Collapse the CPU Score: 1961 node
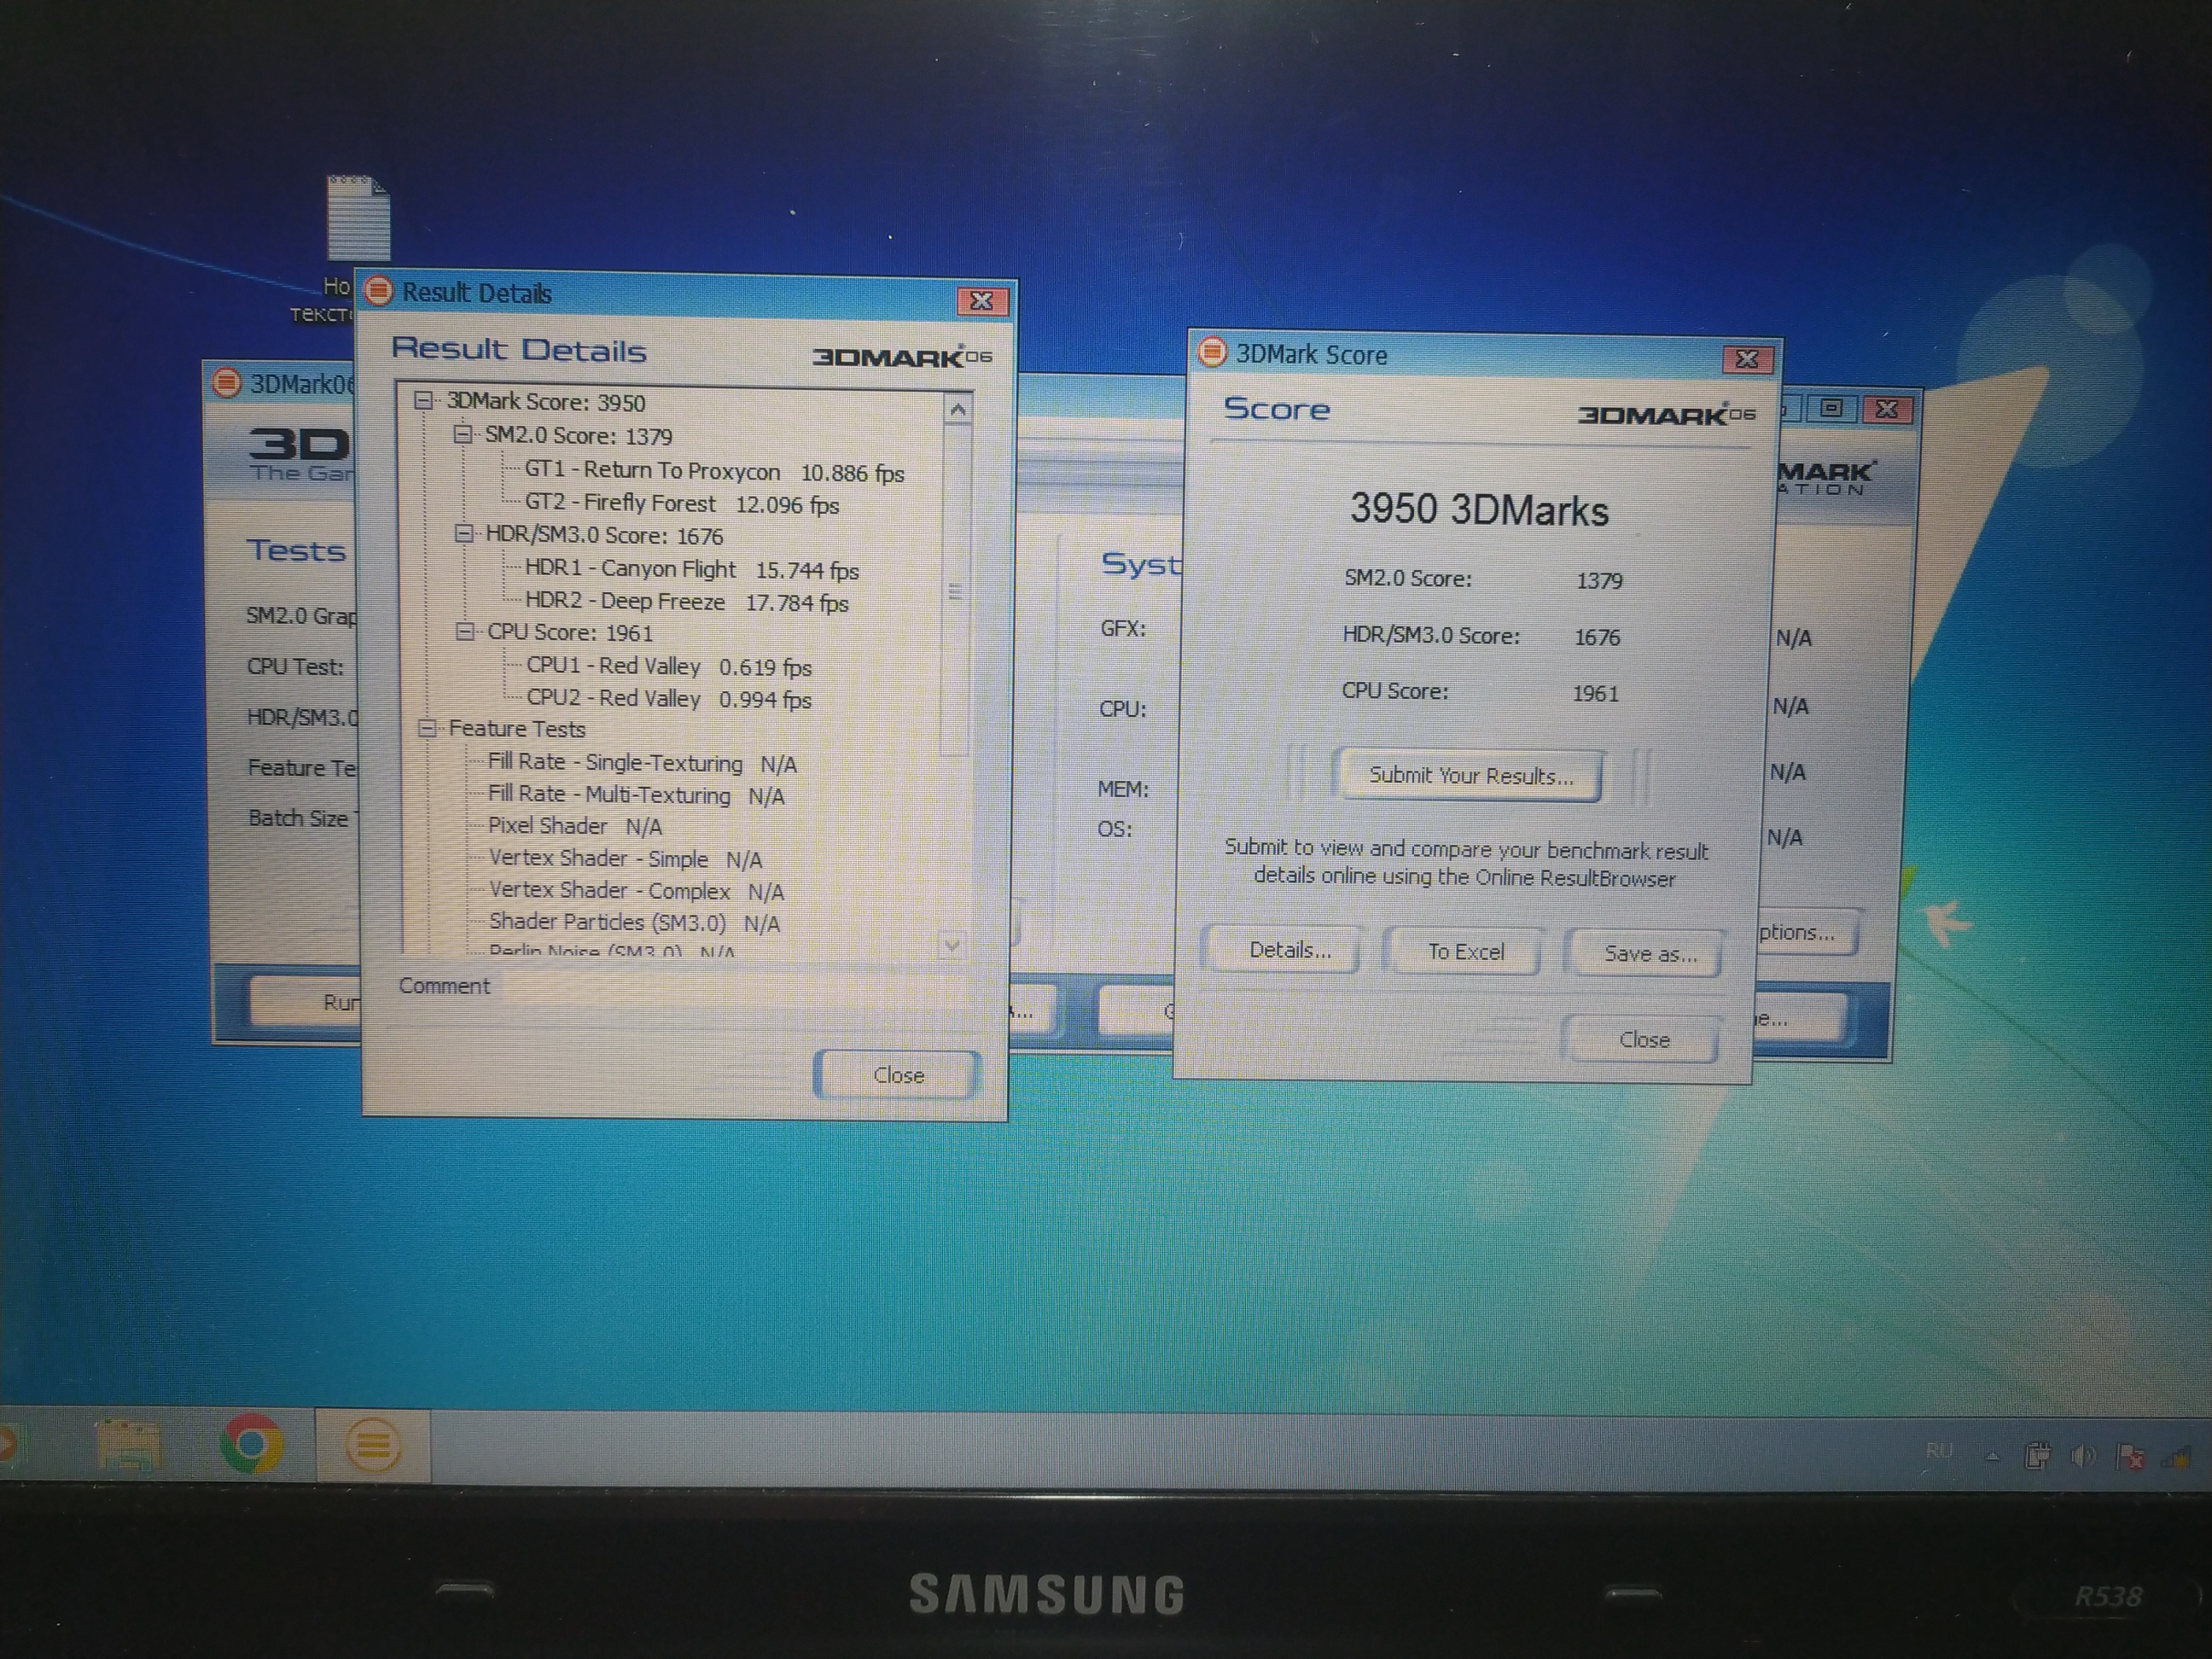The height and width of the screenshot is (1659, 2212). (x=464, y=631)
